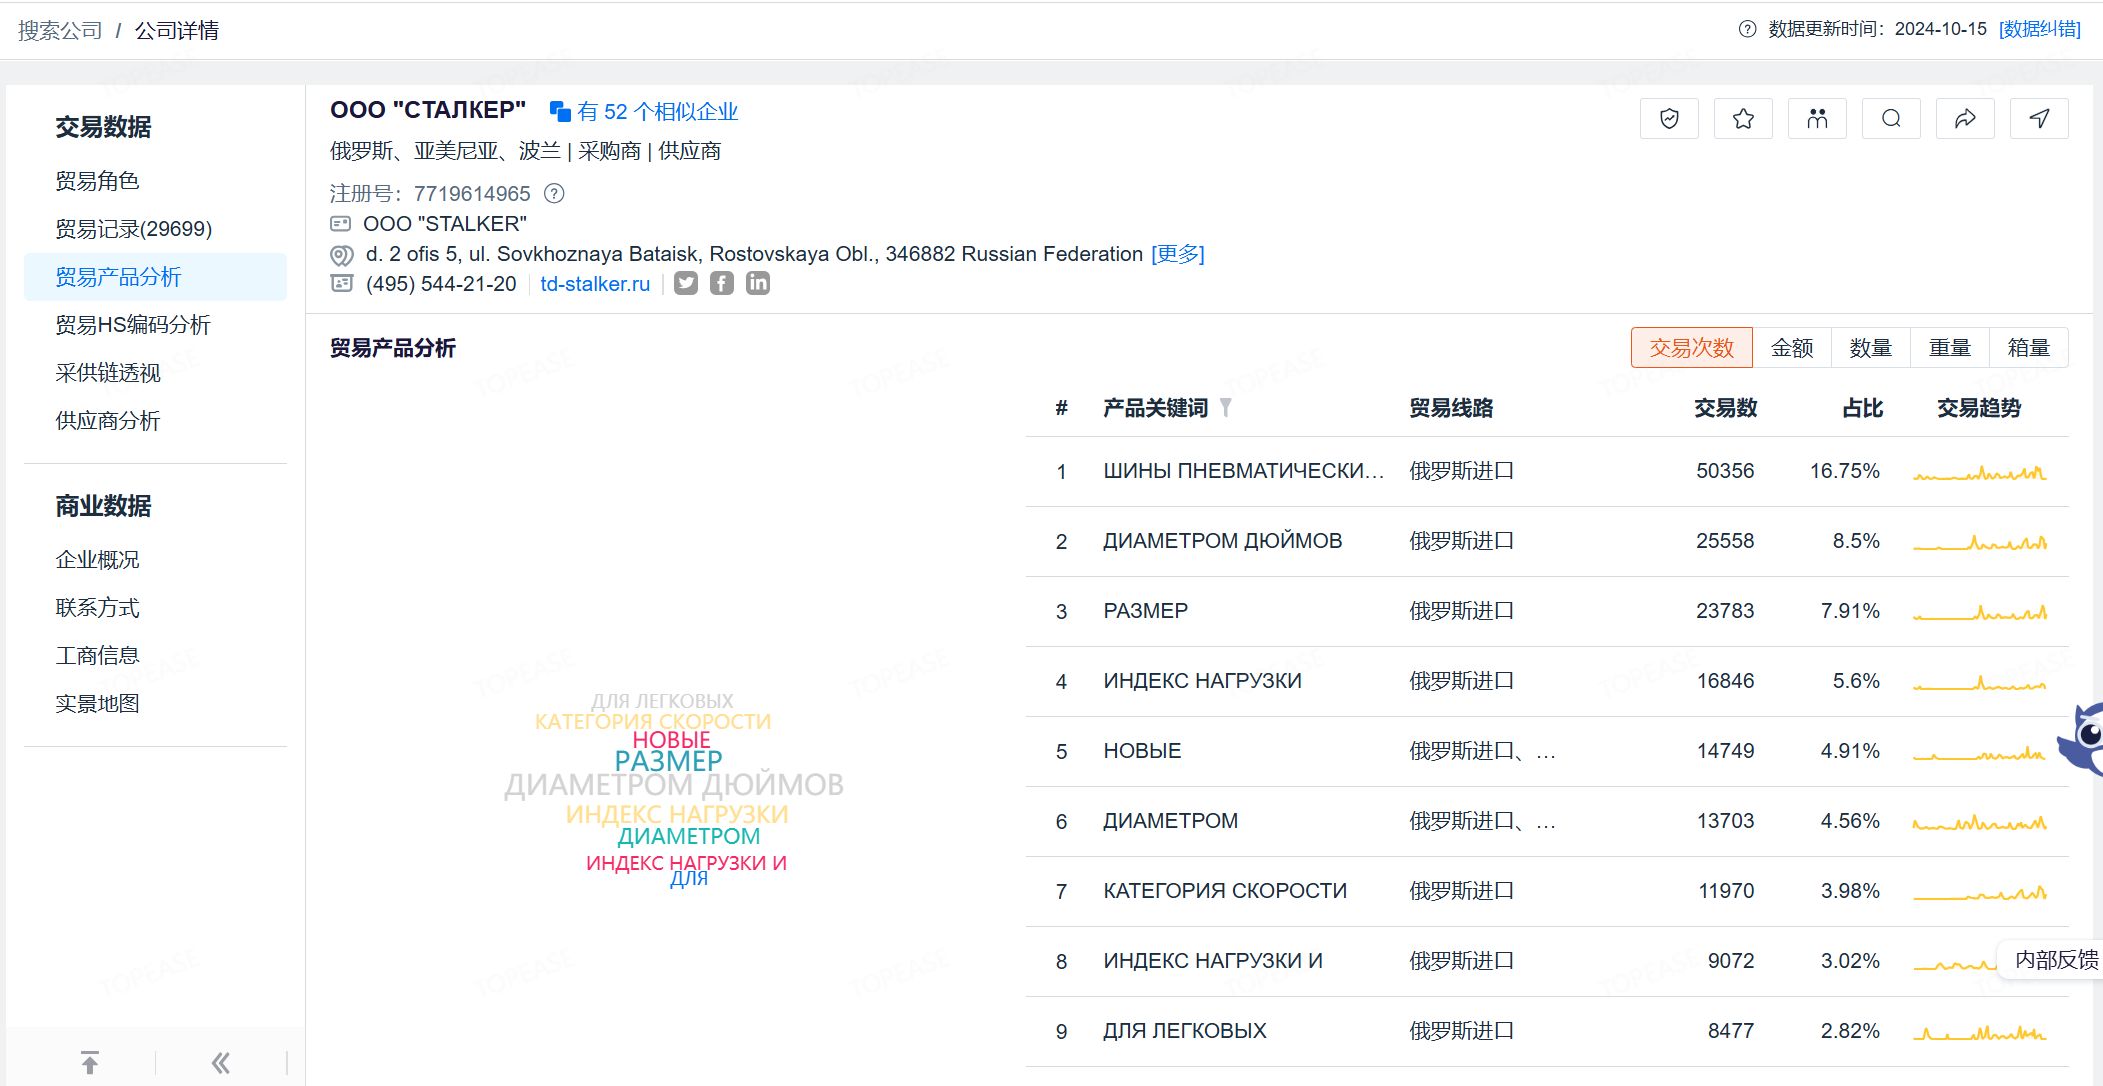The height and width of the screenshot is (1086, 2103).
Task: Open search via magnifier icon
Action: point(1890,118)
